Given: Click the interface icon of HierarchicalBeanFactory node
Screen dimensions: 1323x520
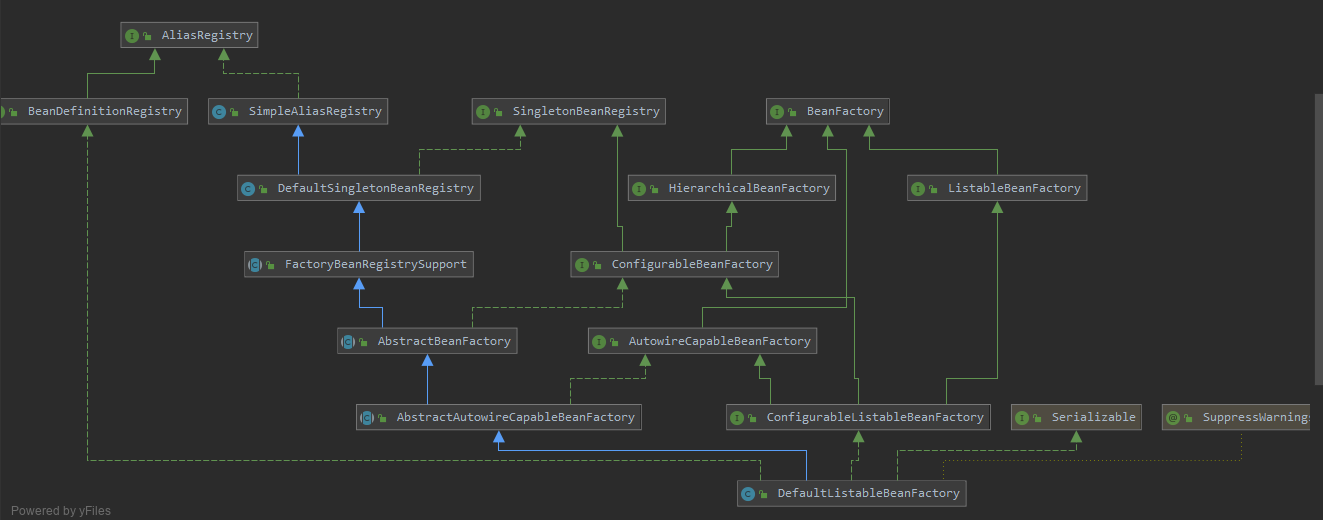Looking at the screenshot, I should [x=639, y=188].
